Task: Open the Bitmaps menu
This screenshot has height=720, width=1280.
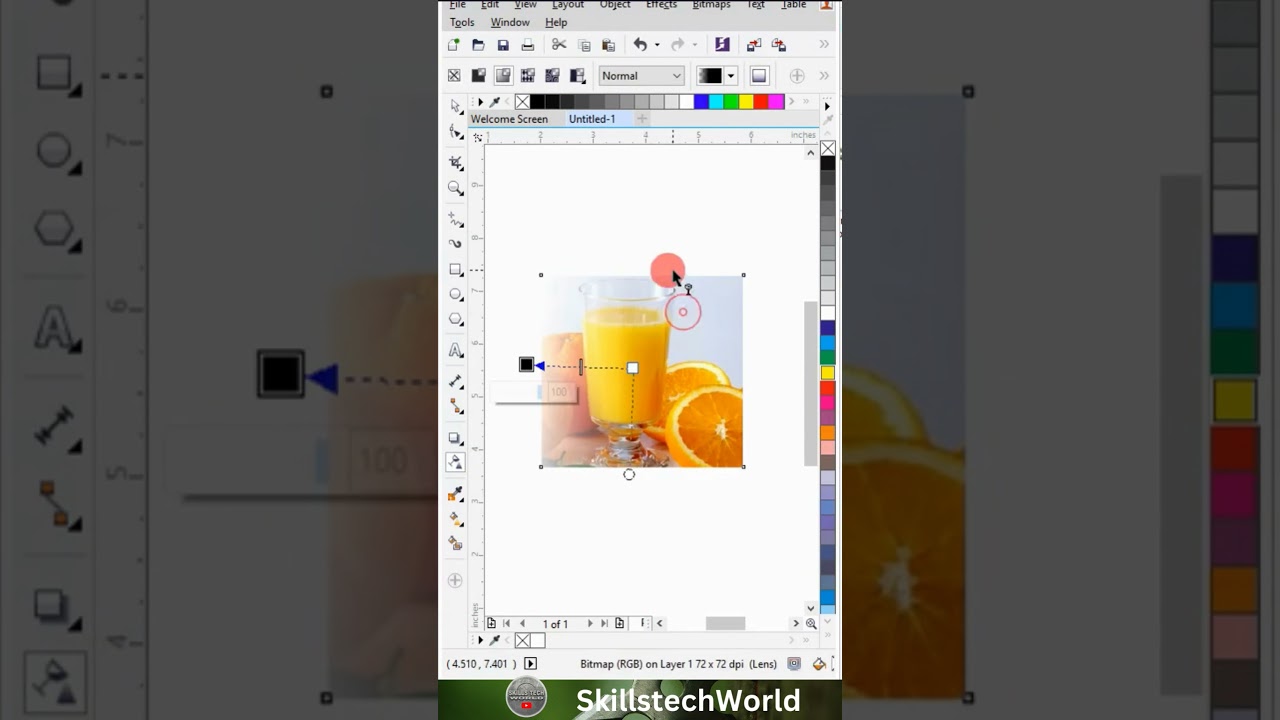Action: tap(711, 5)
